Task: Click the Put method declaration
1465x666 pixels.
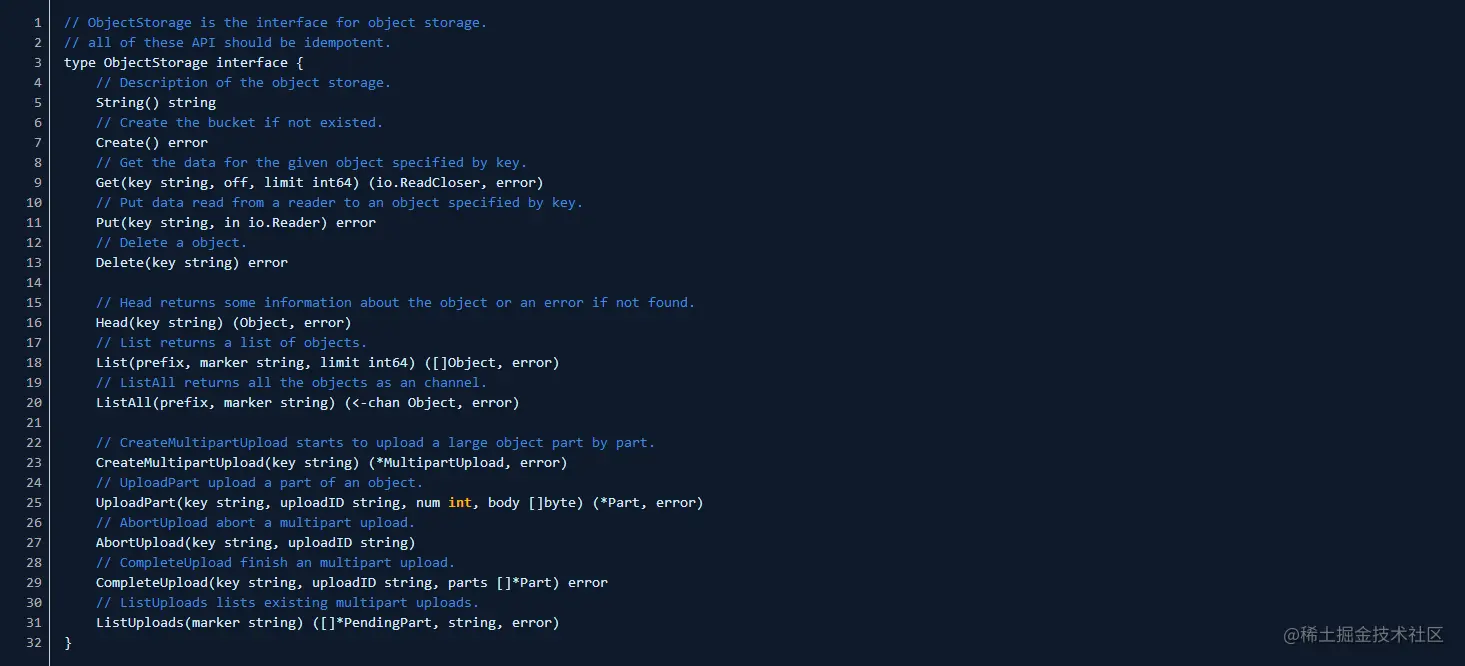Action: pyautogui.click(x=235, y=222)
